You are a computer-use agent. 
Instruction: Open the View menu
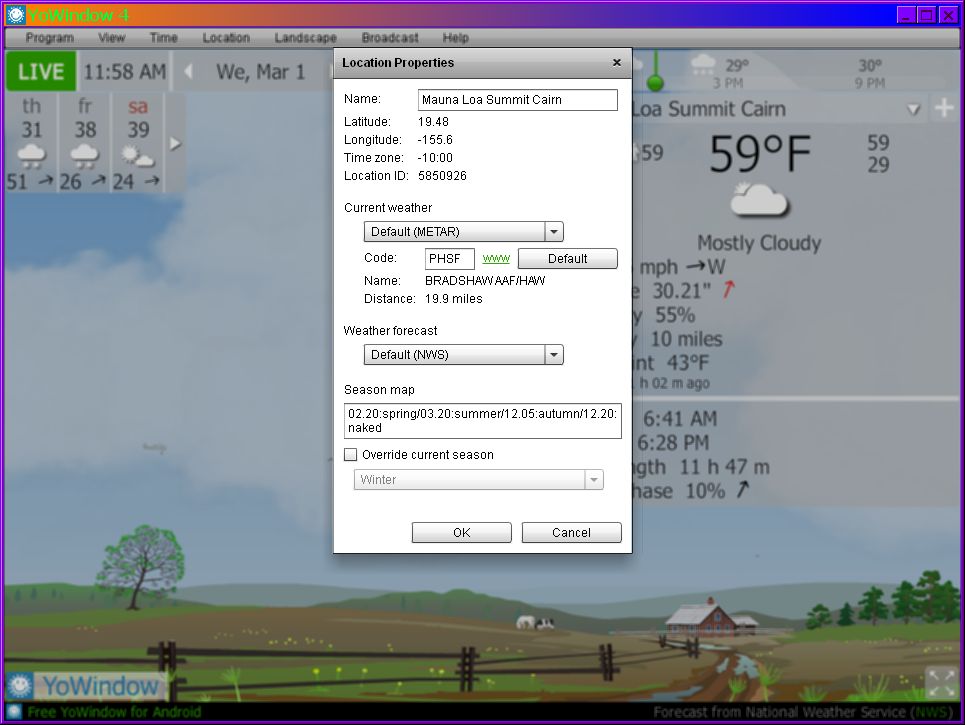tap(111, 38)
